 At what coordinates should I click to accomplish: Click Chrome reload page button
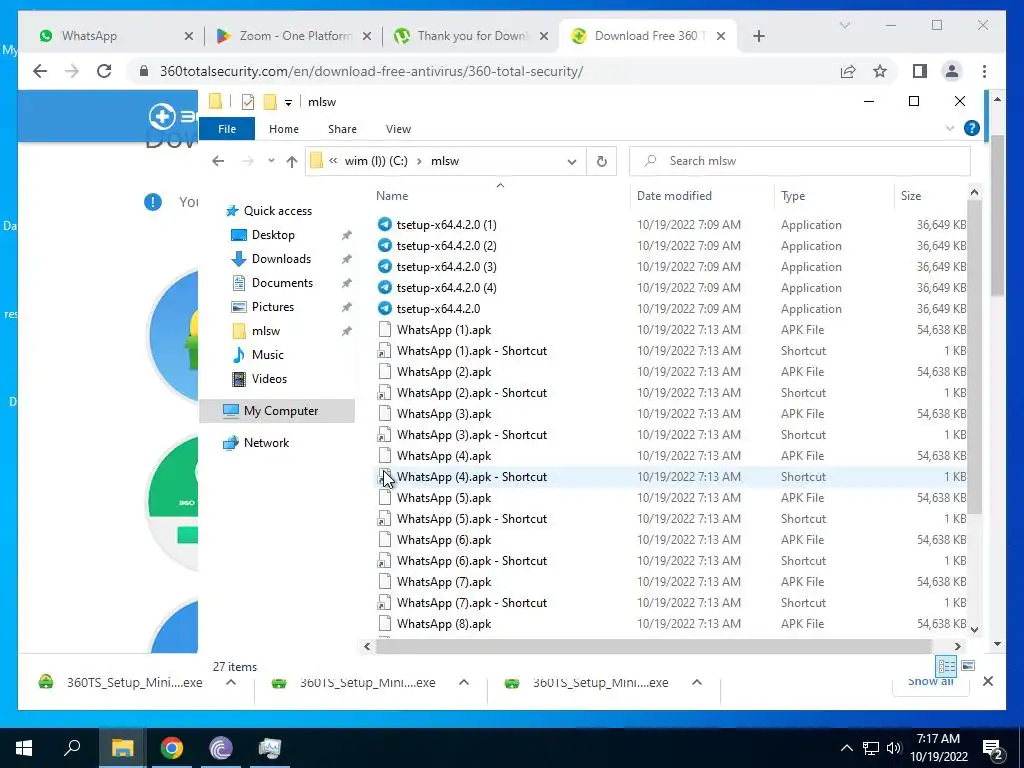coord(104,71)
